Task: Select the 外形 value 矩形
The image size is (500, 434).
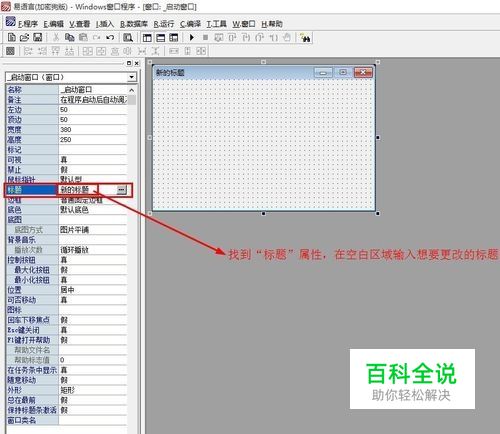Action: point(93,390)
